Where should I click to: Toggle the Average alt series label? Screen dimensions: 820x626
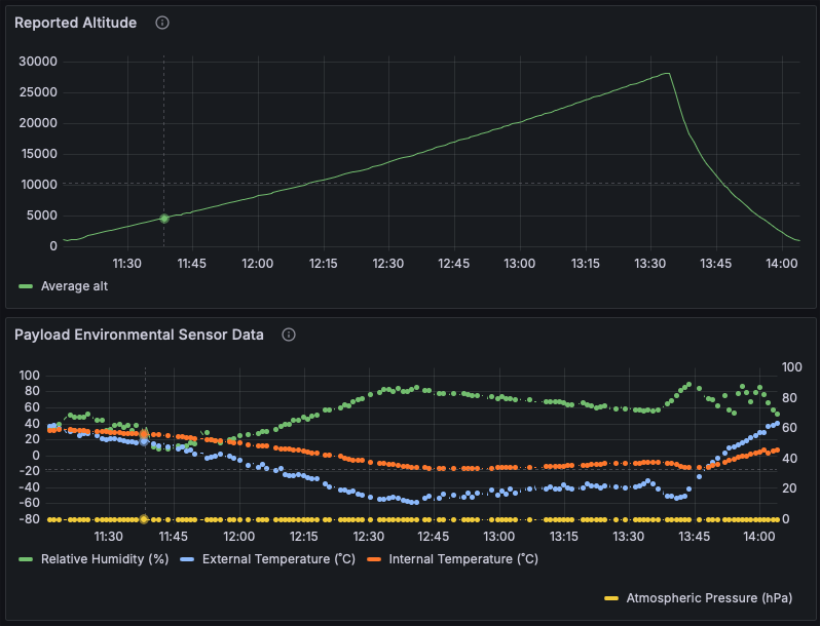click(x=74, y=286)
